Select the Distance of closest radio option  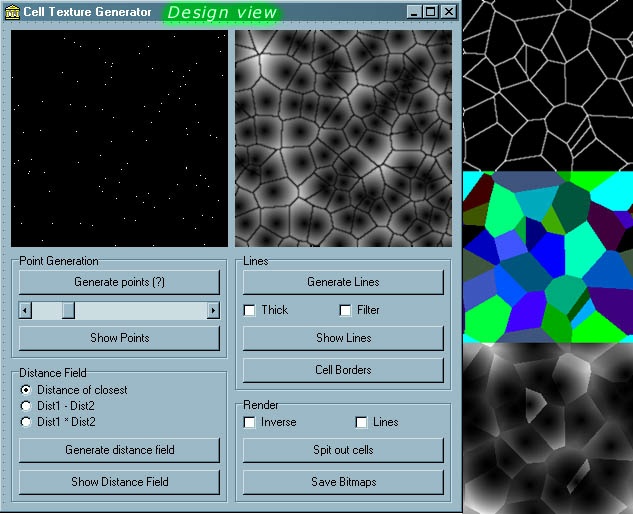(26, 390)
